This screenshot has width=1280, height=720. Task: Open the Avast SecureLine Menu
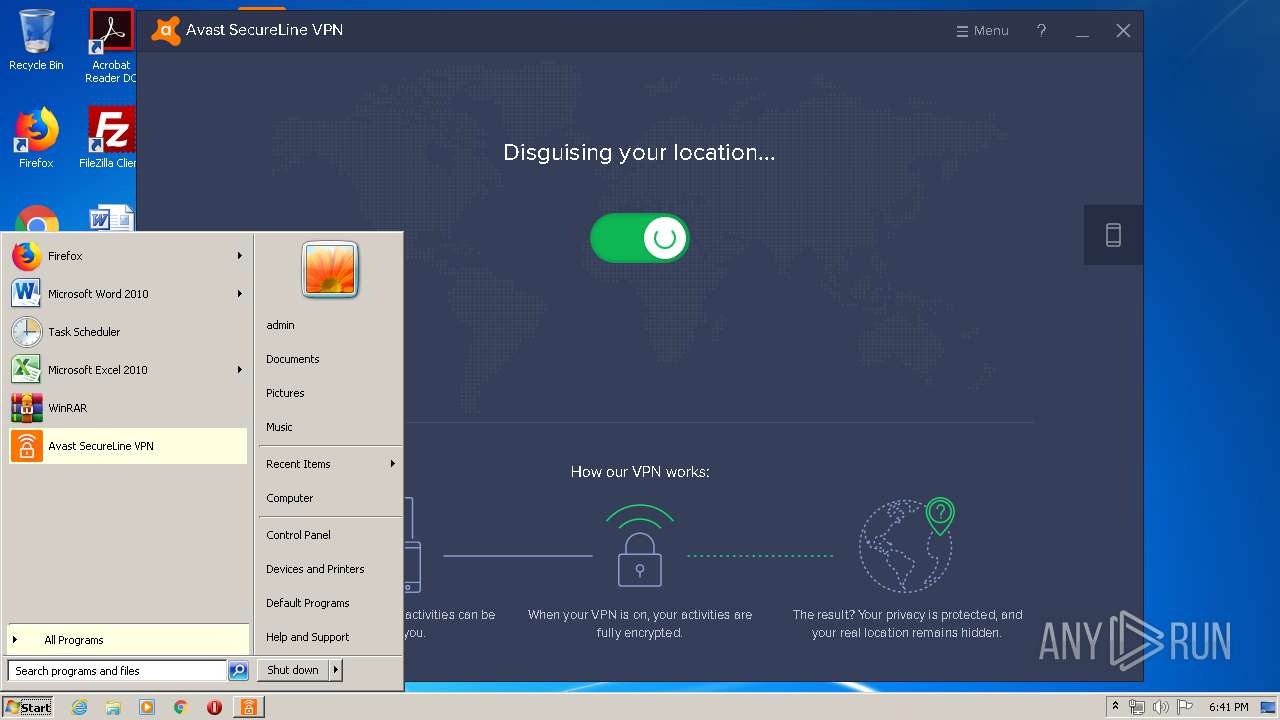pyautogui.click(x=982, y=31)
